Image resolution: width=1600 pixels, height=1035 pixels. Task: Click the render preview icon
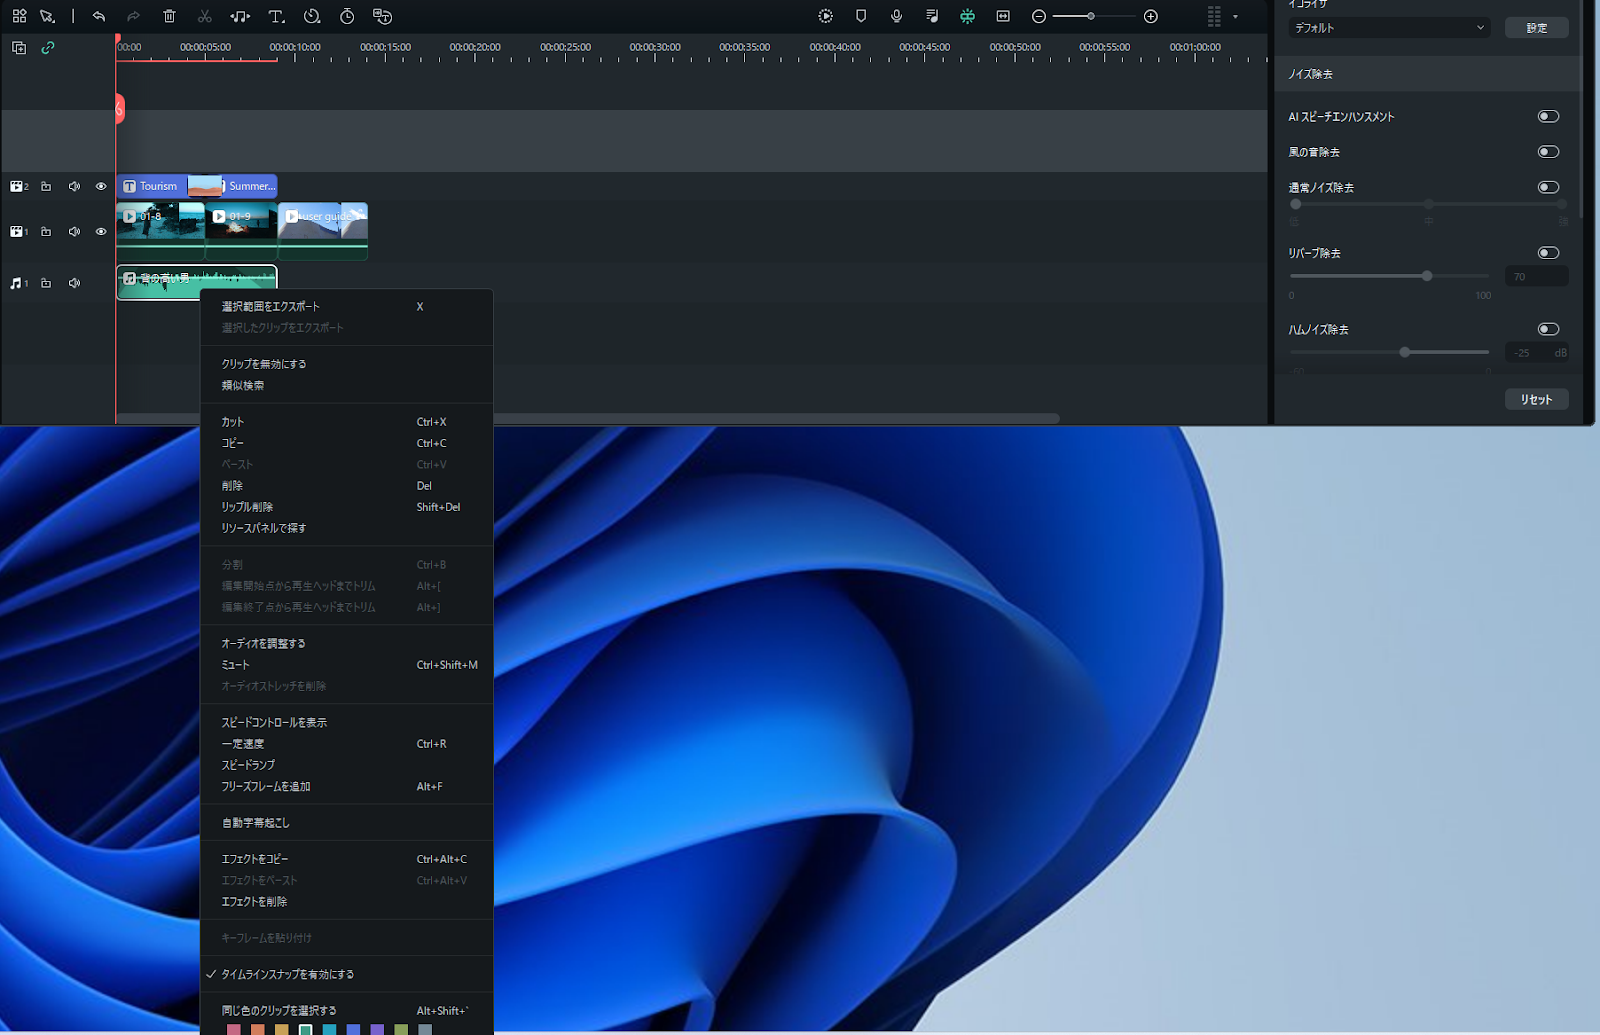point(825,16)
